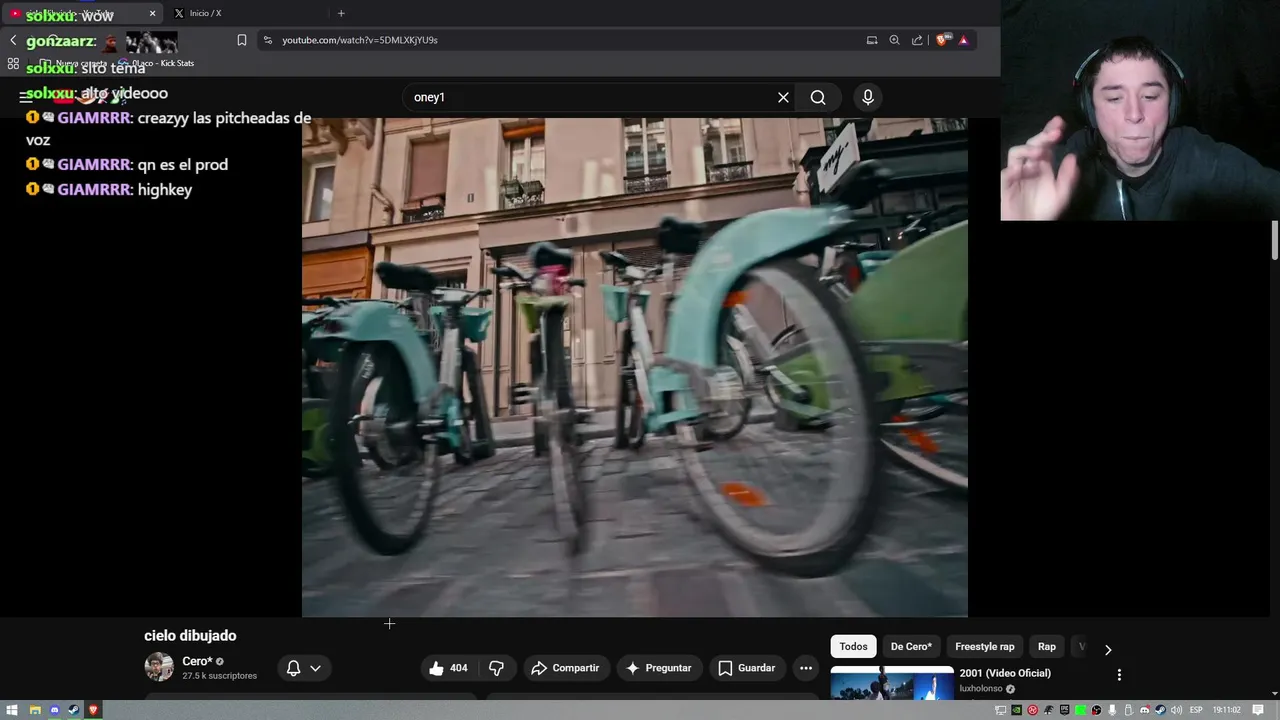The height and width of the screenshot is (720, 1280).
Task: Click the Preguntar button
Action: [x=659, y=668]
